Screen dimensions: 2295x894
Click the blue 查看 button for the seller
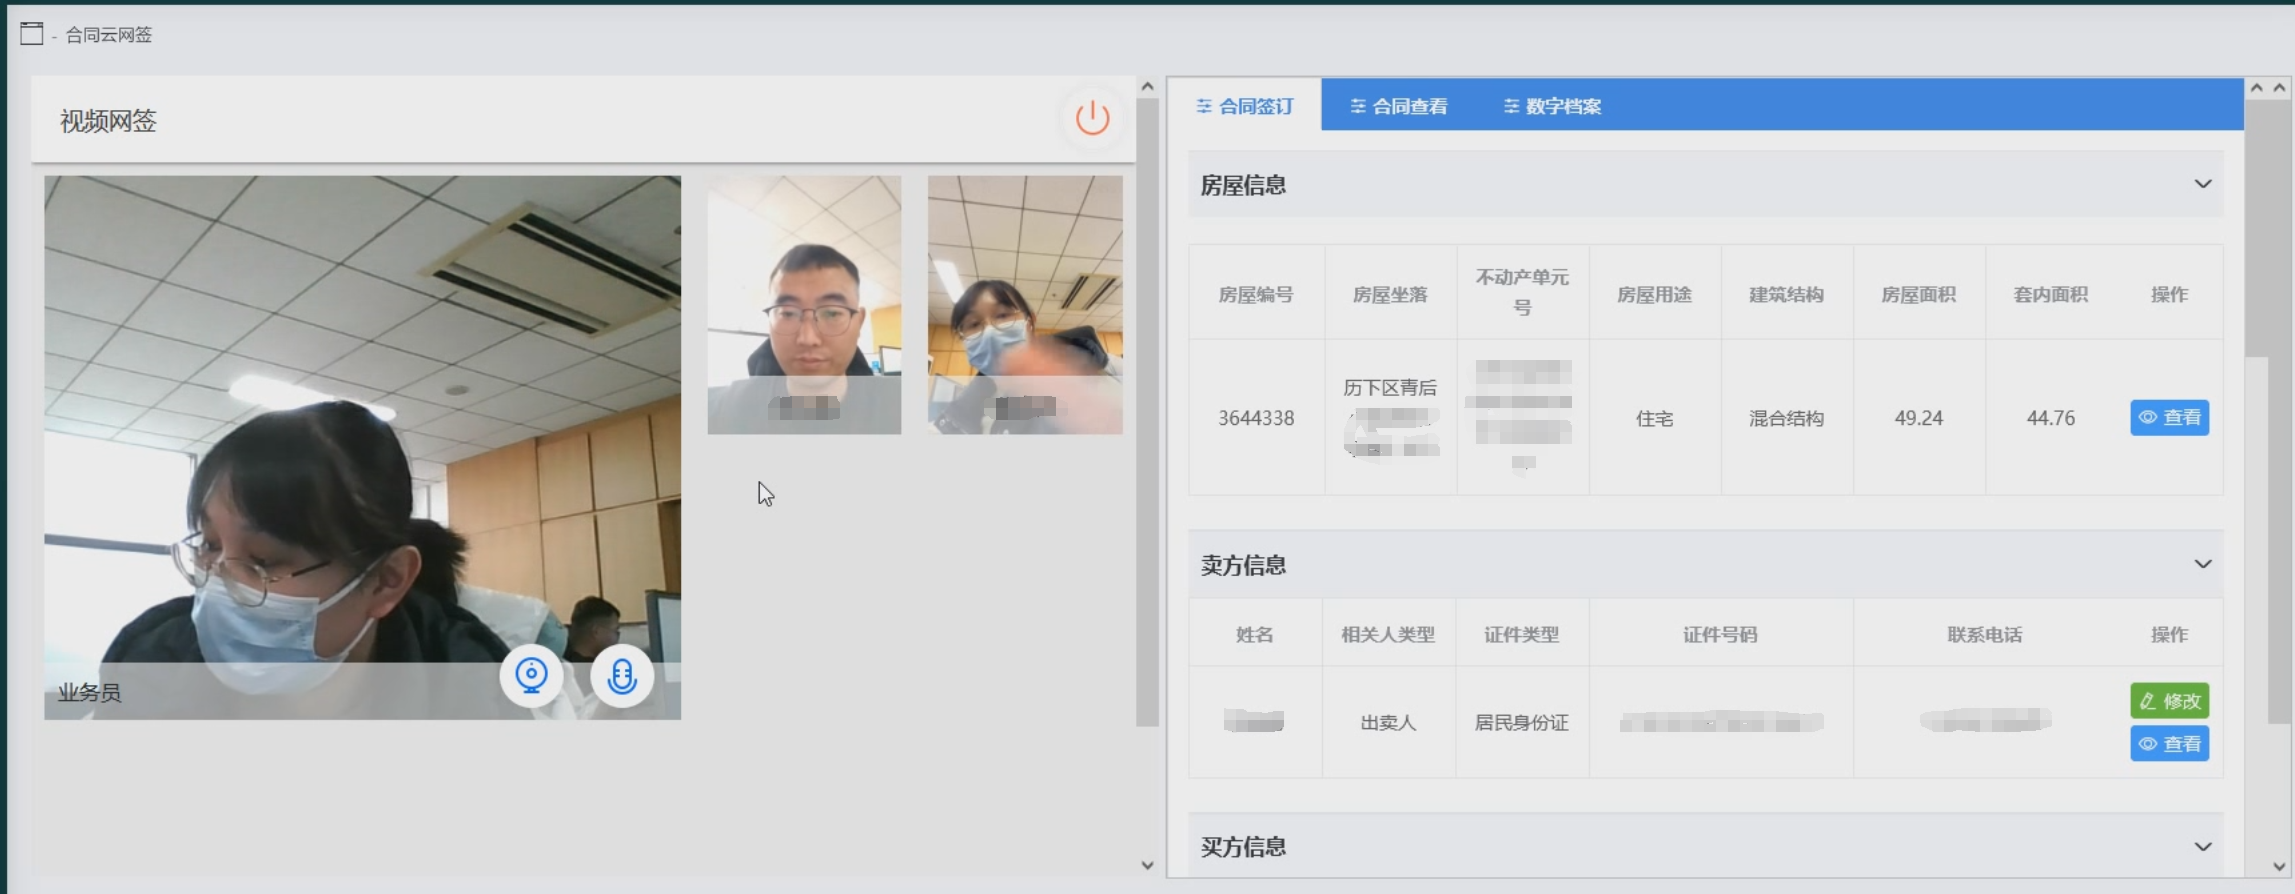coord(2169,743)
